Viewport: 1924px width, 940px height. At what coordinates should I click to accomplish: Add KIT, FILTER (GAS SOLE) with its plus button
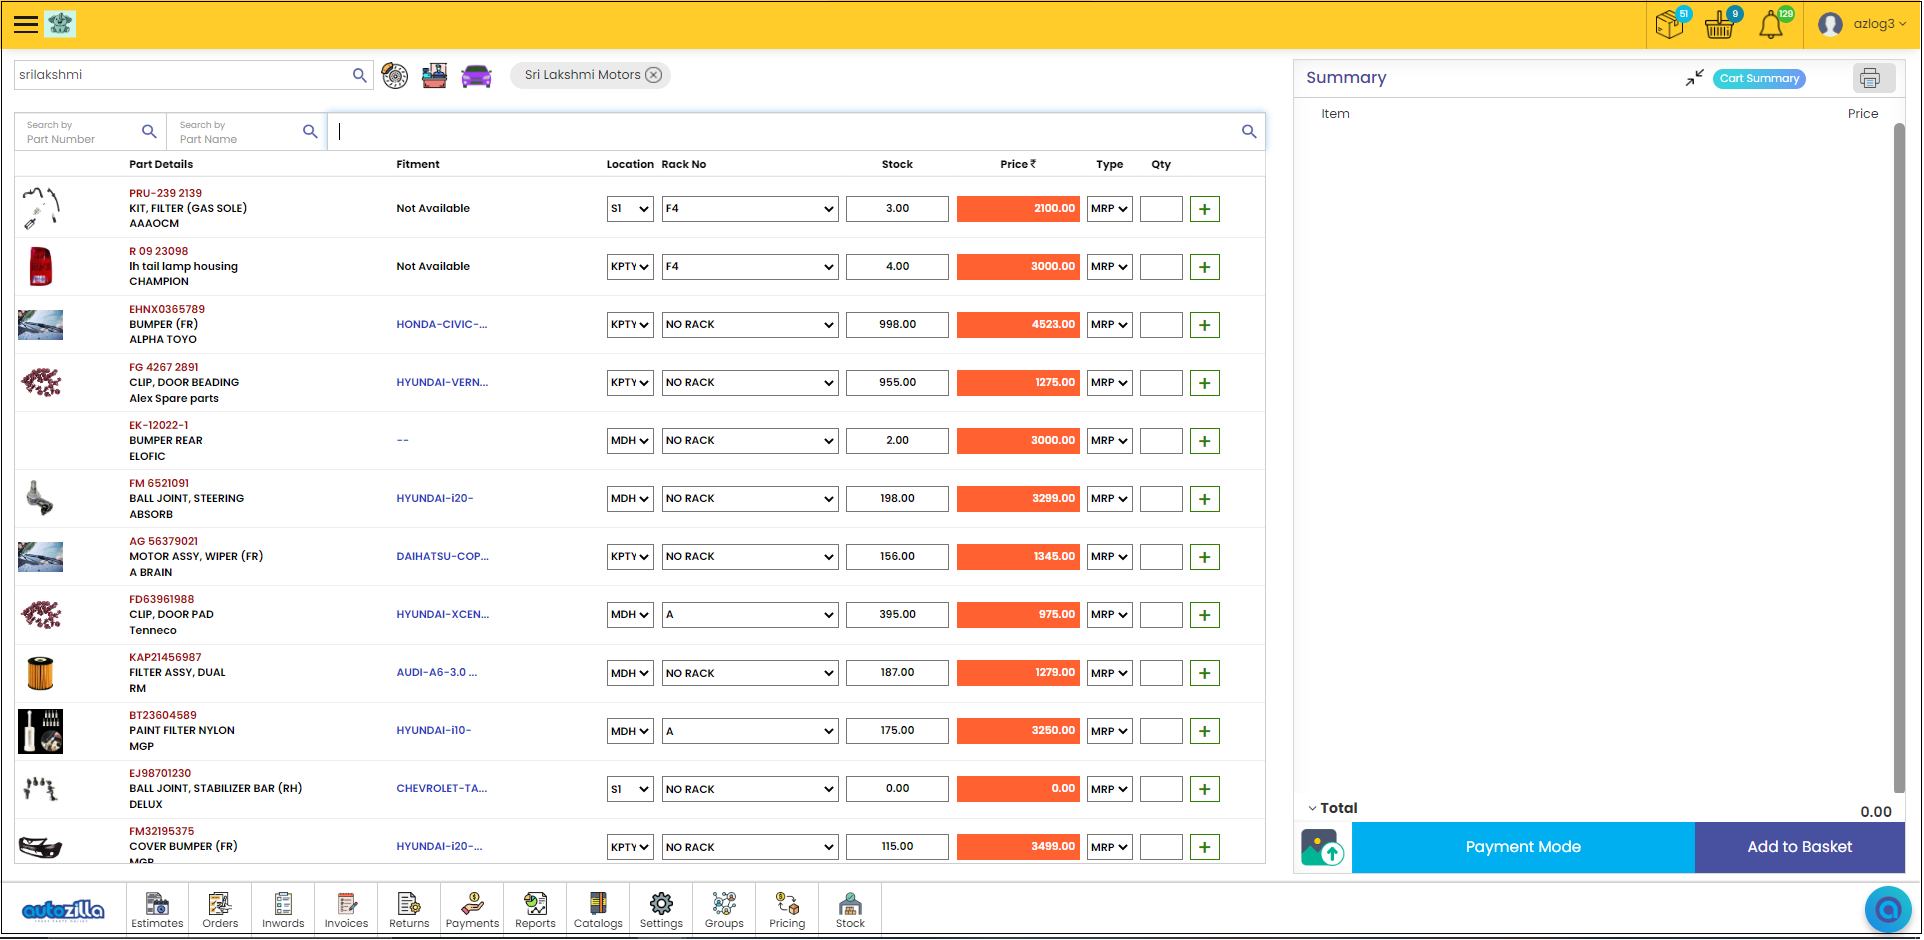(1205, 209)
